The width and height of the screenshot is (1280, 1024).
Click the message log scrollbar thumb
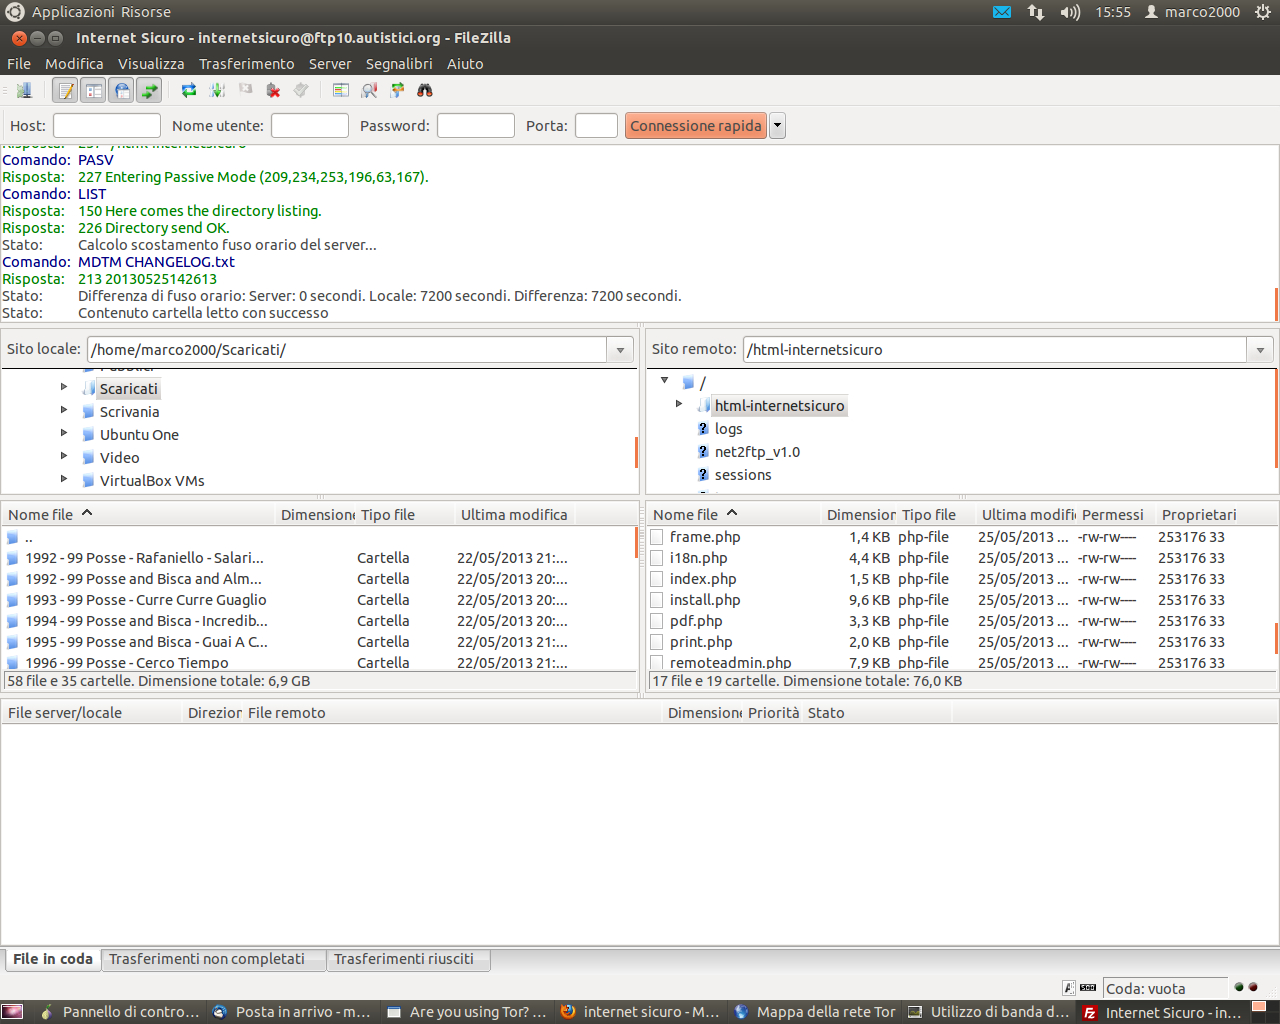coord(1276,304)
